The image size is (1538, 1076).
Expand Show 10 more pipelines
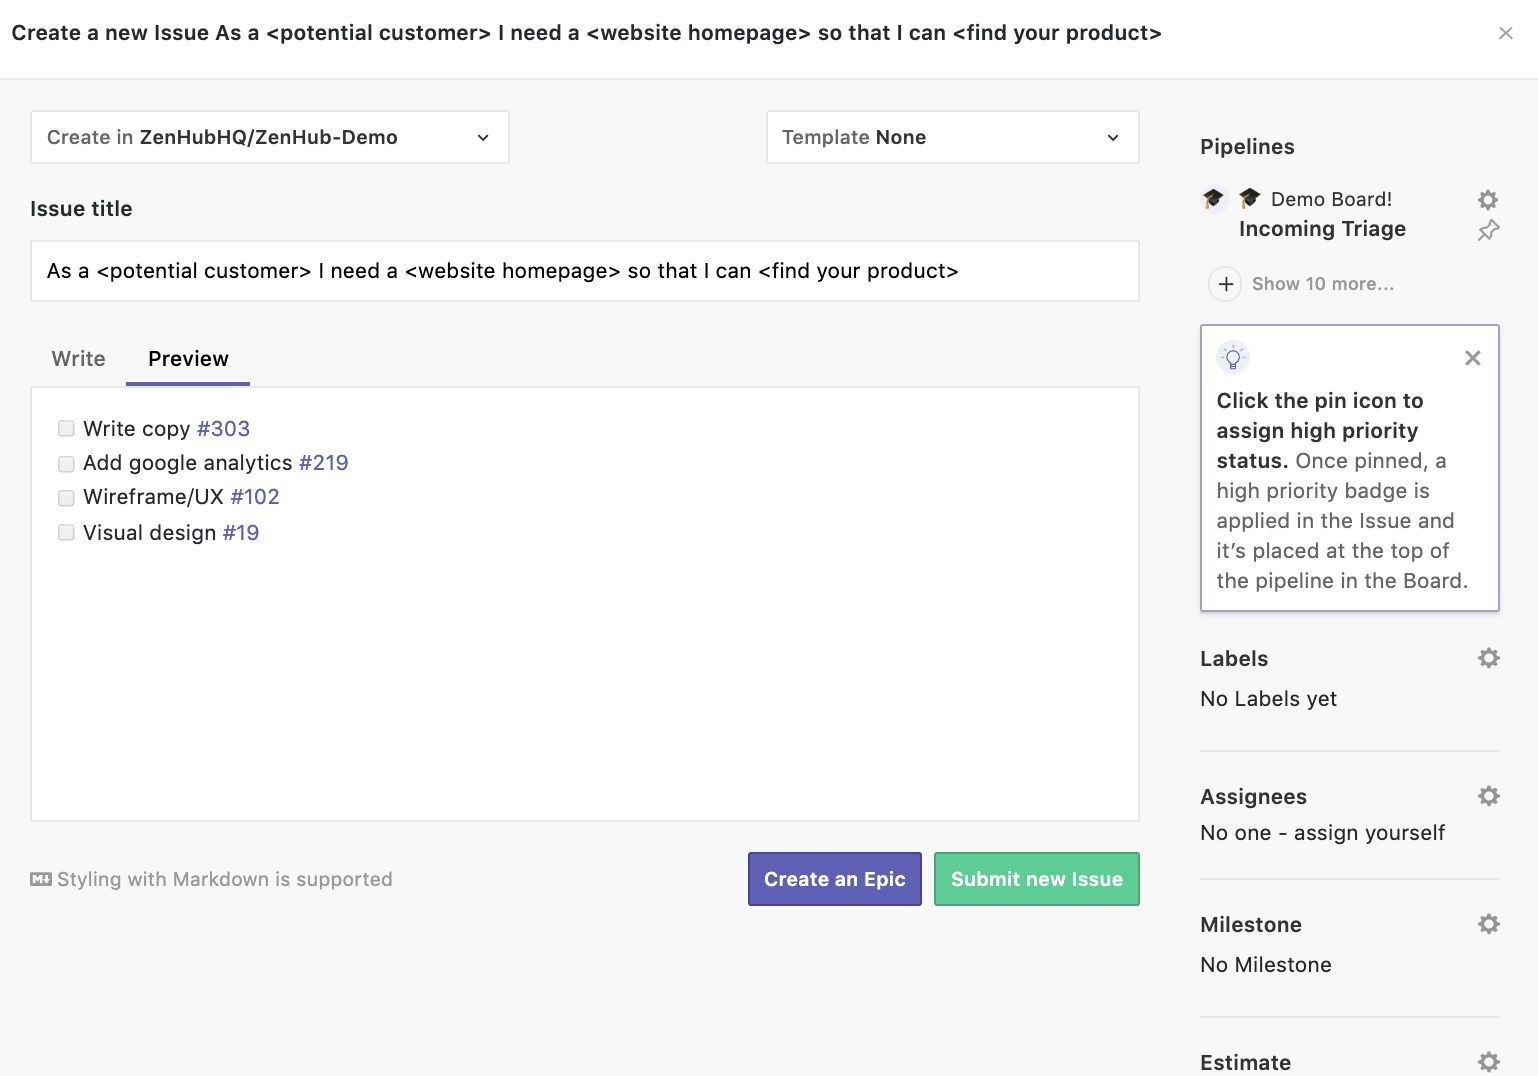pyautogui.click(x=1322, y=284)
